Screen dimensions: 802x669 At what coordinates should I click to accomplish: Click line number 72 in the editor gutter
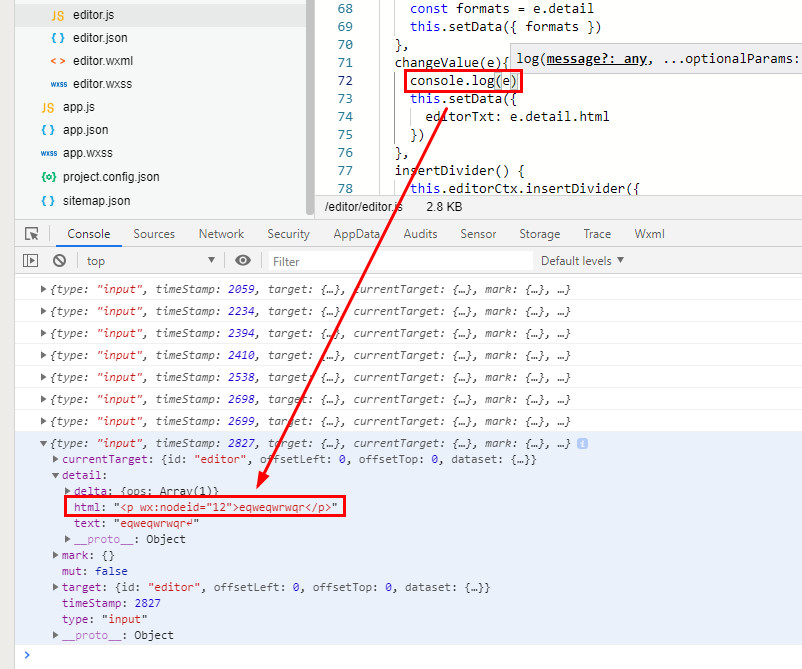coord(345,81)
